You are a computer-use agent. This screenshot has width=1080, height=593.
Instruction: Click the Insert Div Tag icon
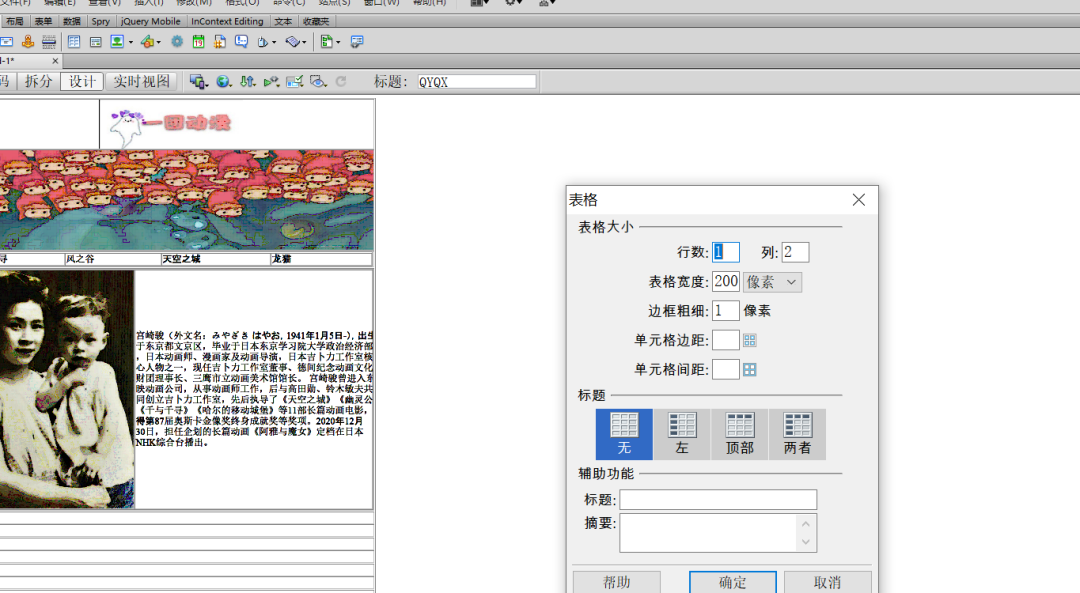pyautogui.click(x=96, y=41)
